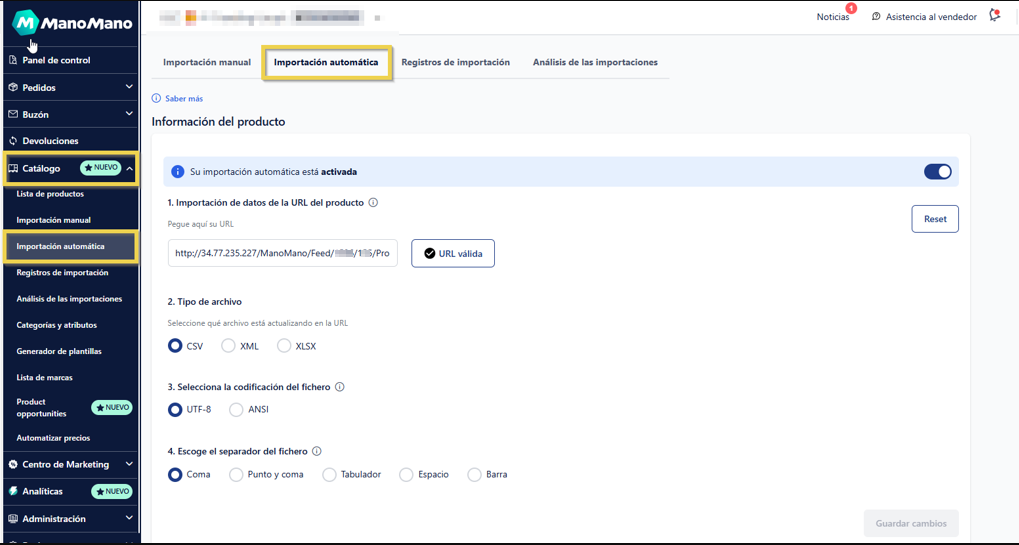Open the Registros de importación tab

coord(455,62)
